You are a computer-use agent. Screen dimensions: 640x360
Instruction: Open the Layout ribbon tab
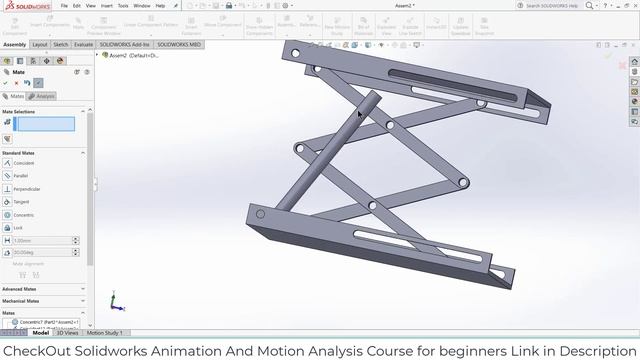40,44
